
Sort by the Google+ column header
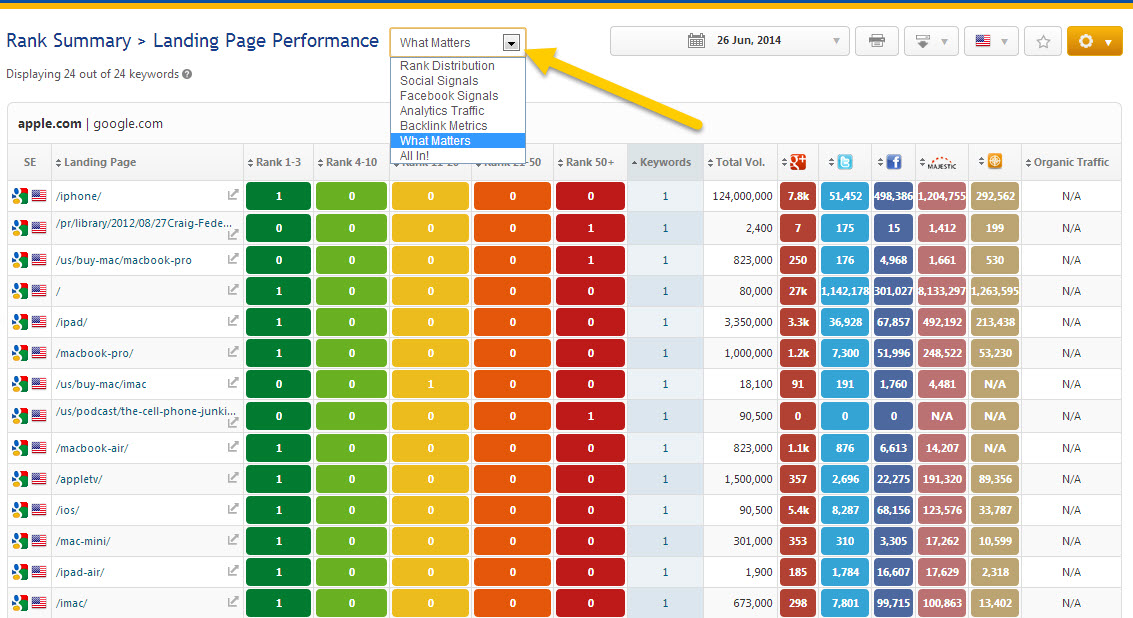click(797, 162)
